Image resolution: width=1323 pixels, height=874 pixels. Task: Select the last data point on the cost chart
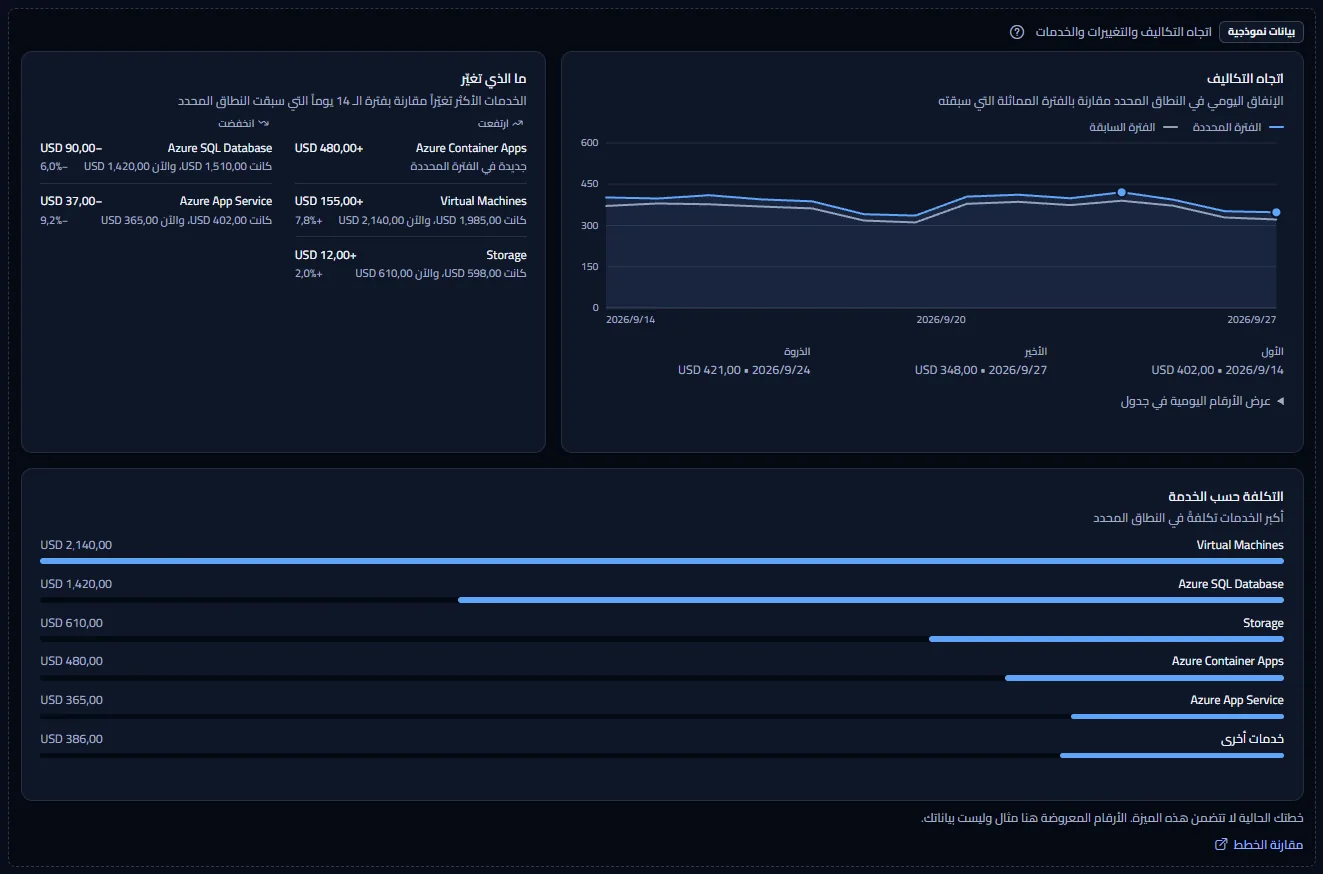(1276, 212)
